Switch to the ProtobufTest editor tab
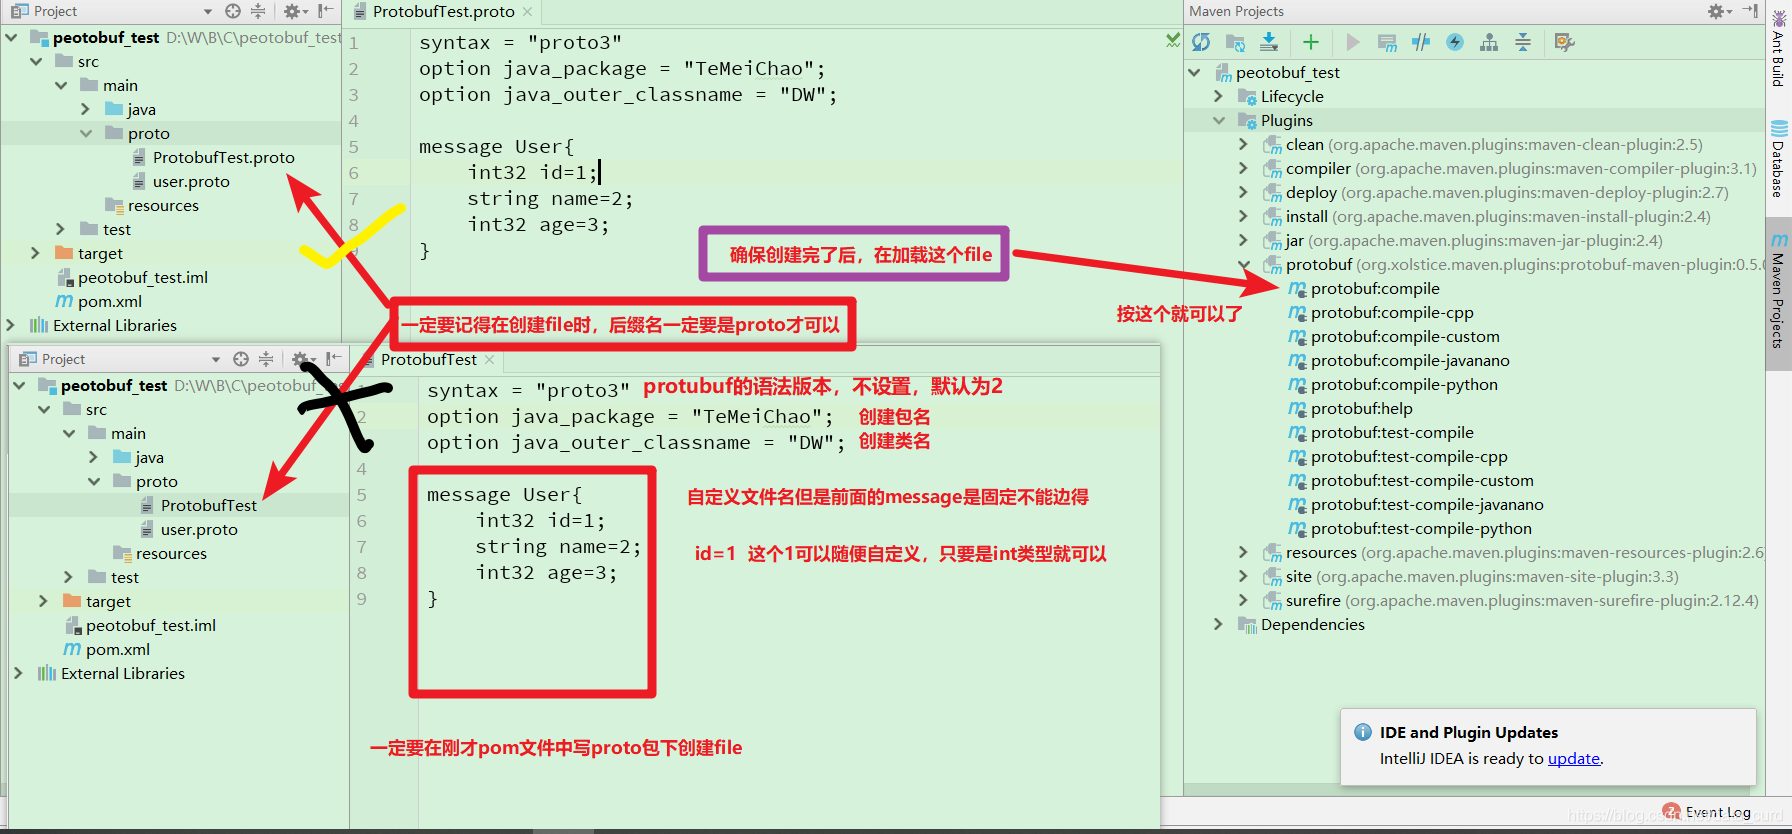1792x834 pixels. pyautogui.click(x=428, y=360)
